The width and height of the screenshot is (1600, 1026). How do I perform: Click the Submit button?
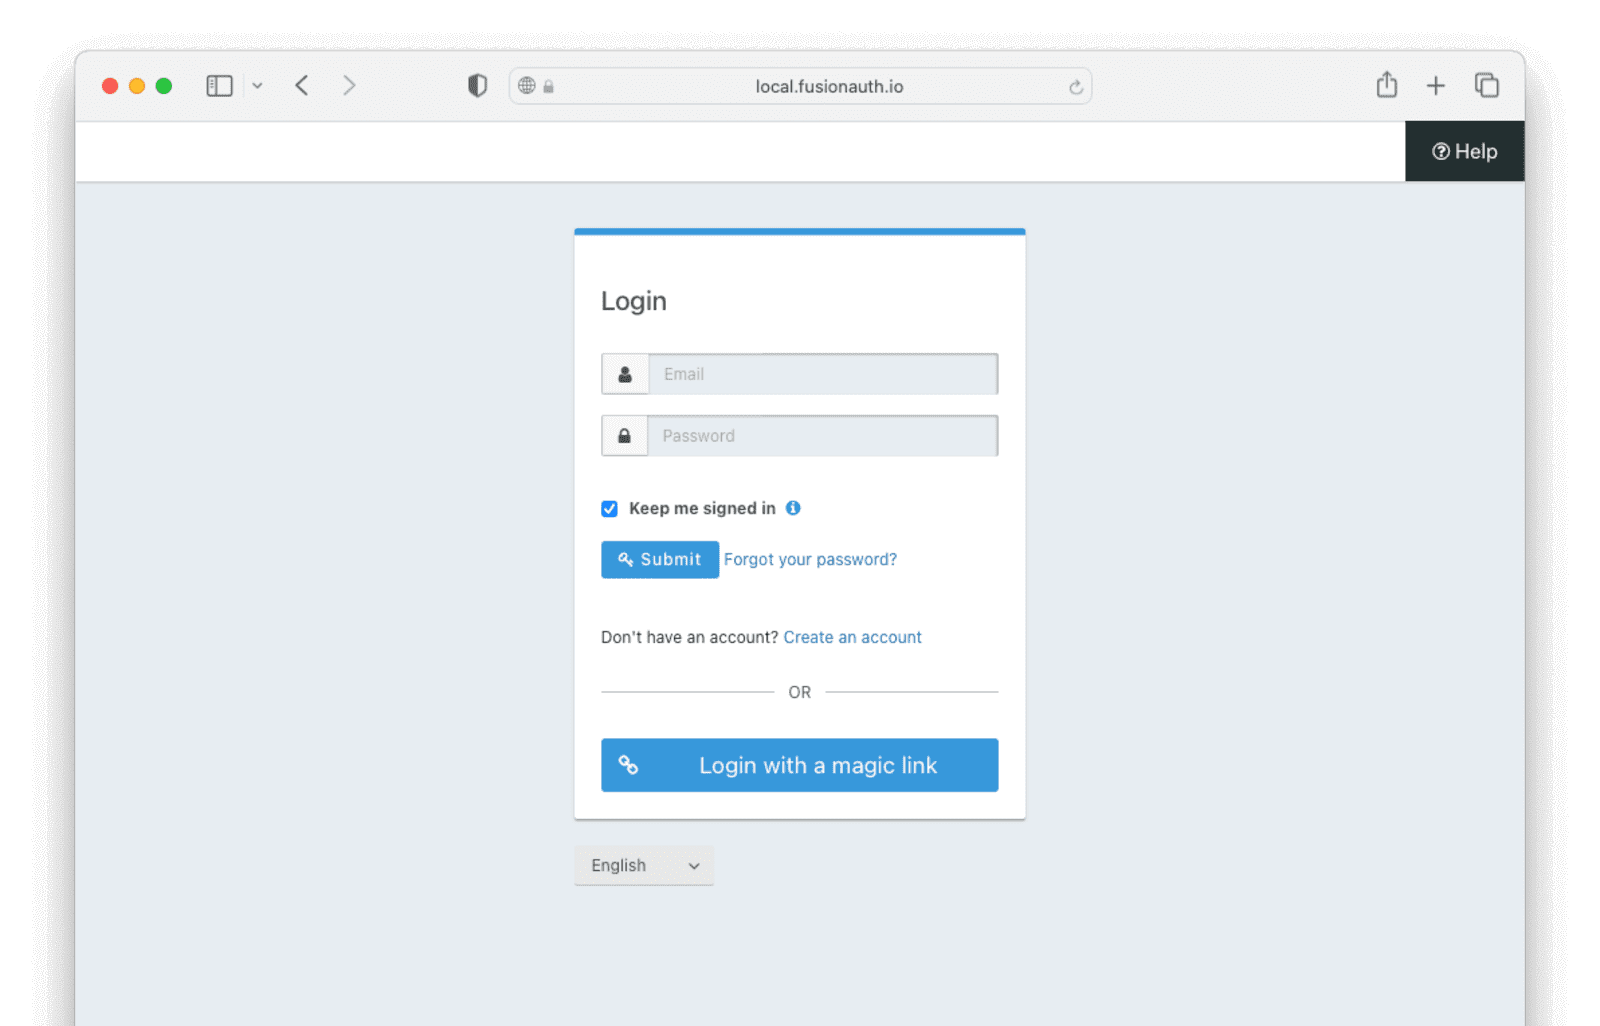coord(660,560)
